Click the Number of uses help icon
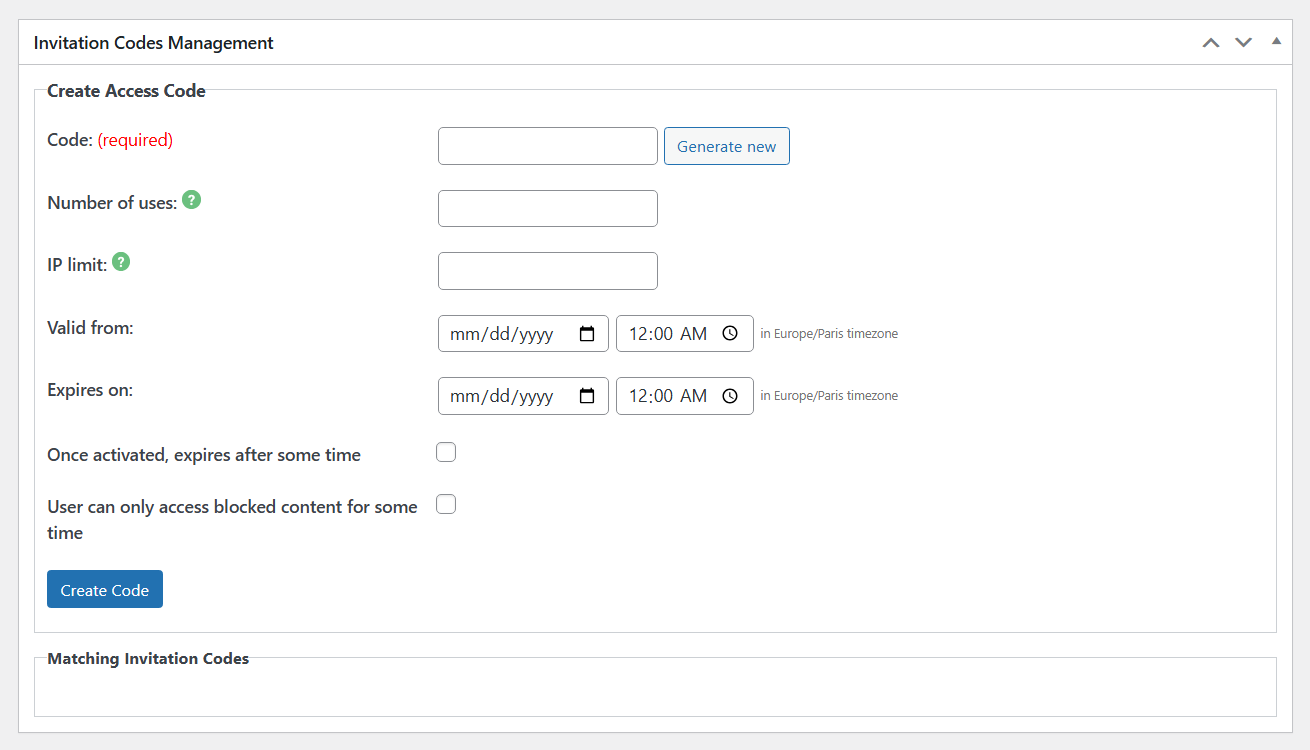The image size is (1310, 750). (191, 200)
